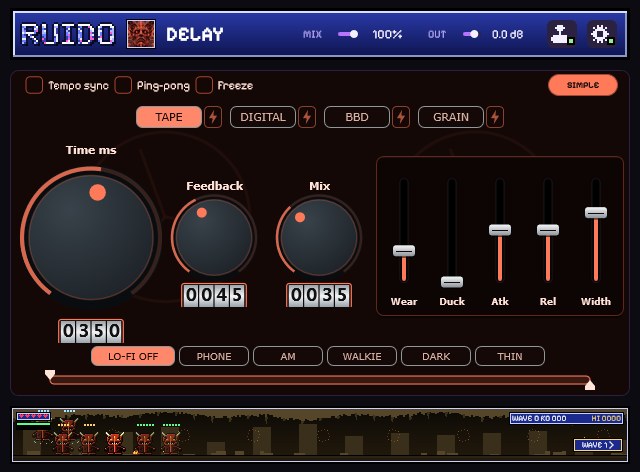The height and width of the screenshot is (472, 640).
Task: Click the DELAY title text
Action: (195, 34)
